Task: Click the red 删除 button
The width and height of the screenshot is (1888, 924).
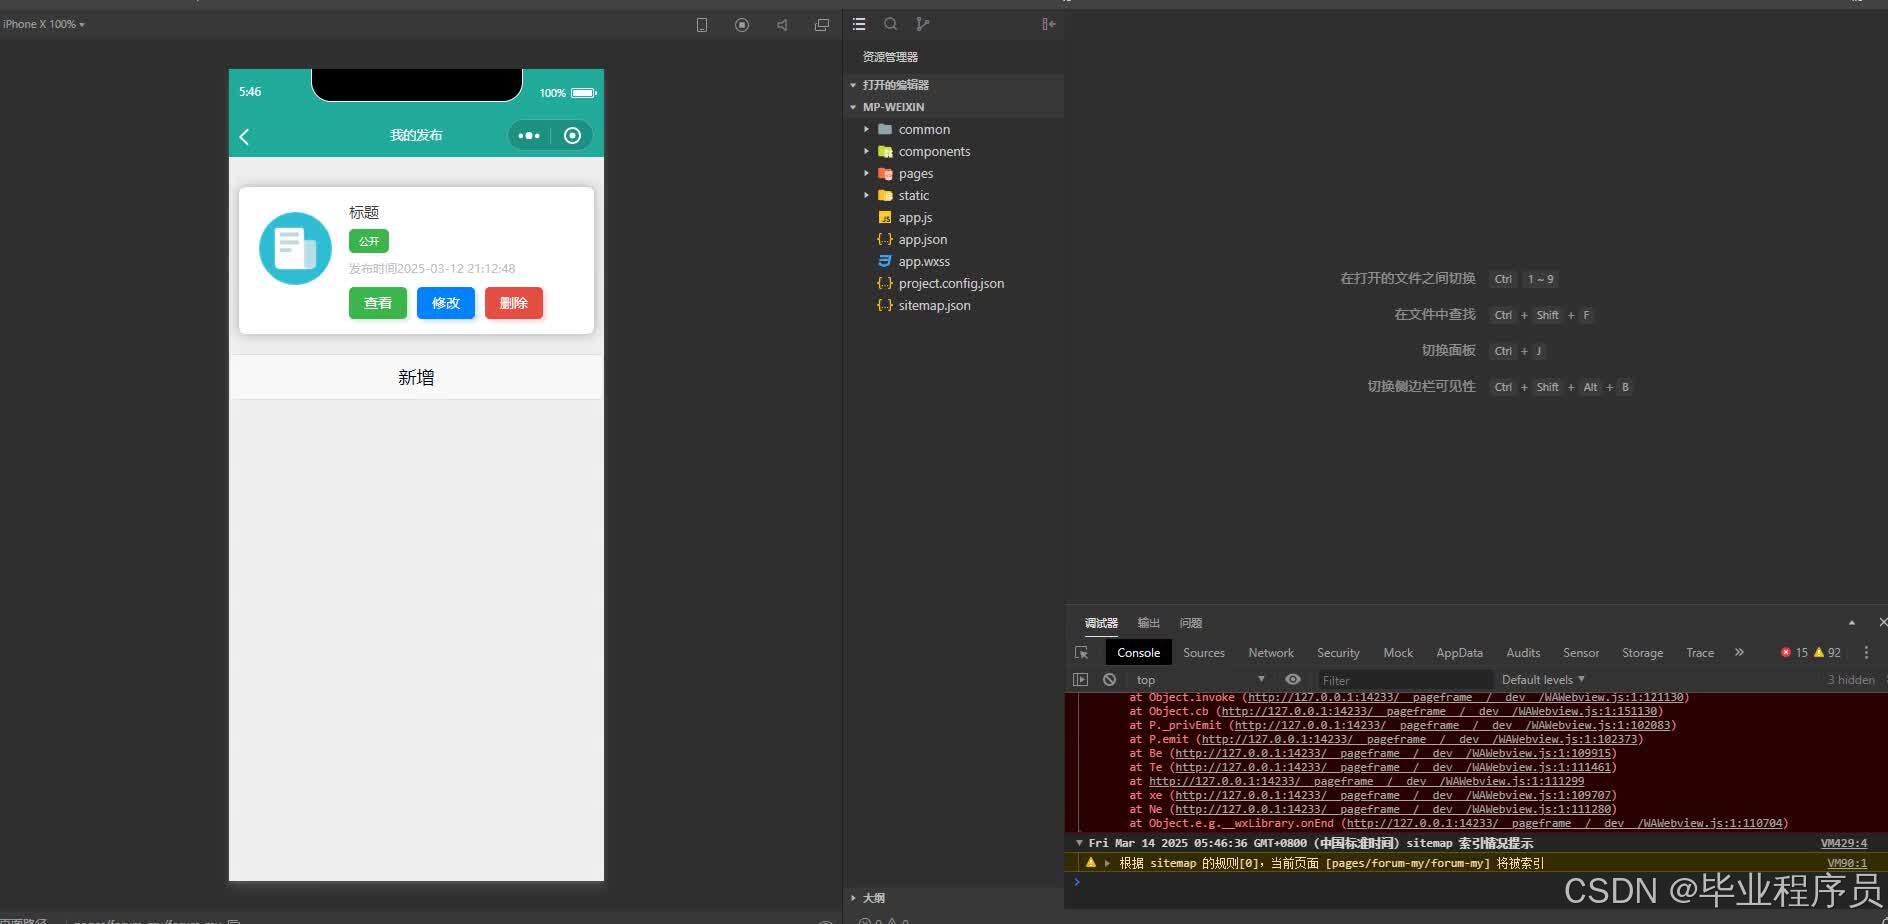Action: (514, 303)
